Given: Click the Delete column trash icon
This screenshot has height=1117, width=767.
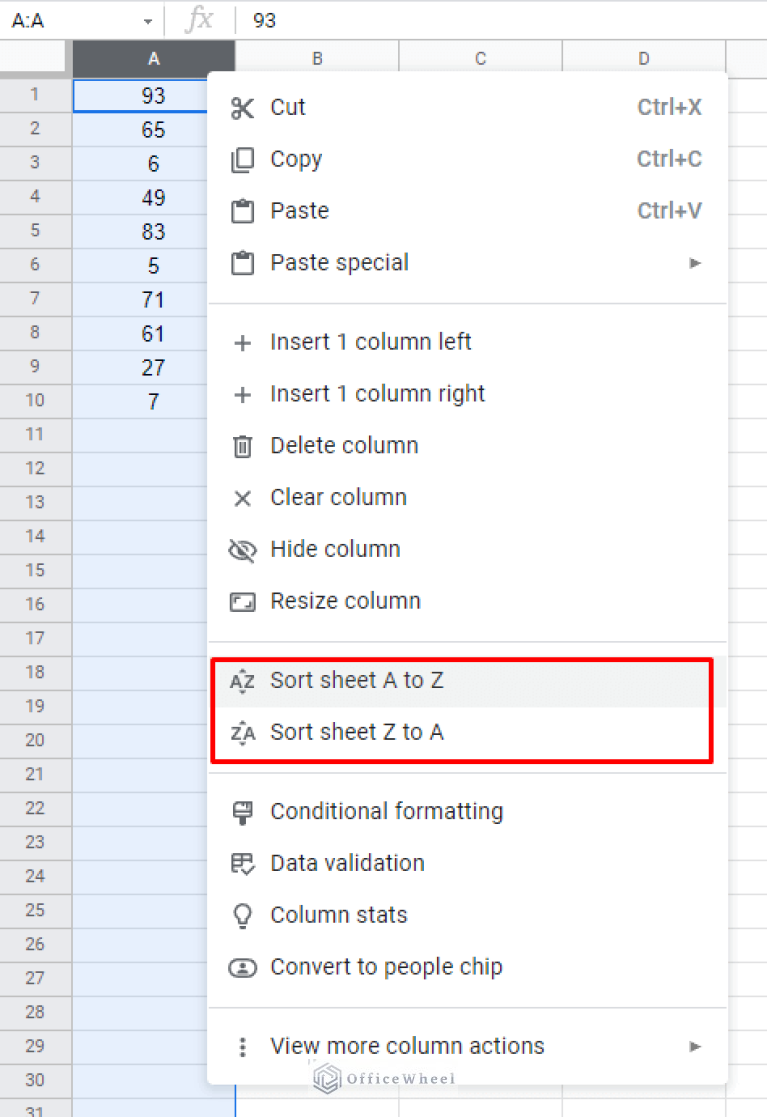Looking at the screenshot, I should tap(242, 446).
